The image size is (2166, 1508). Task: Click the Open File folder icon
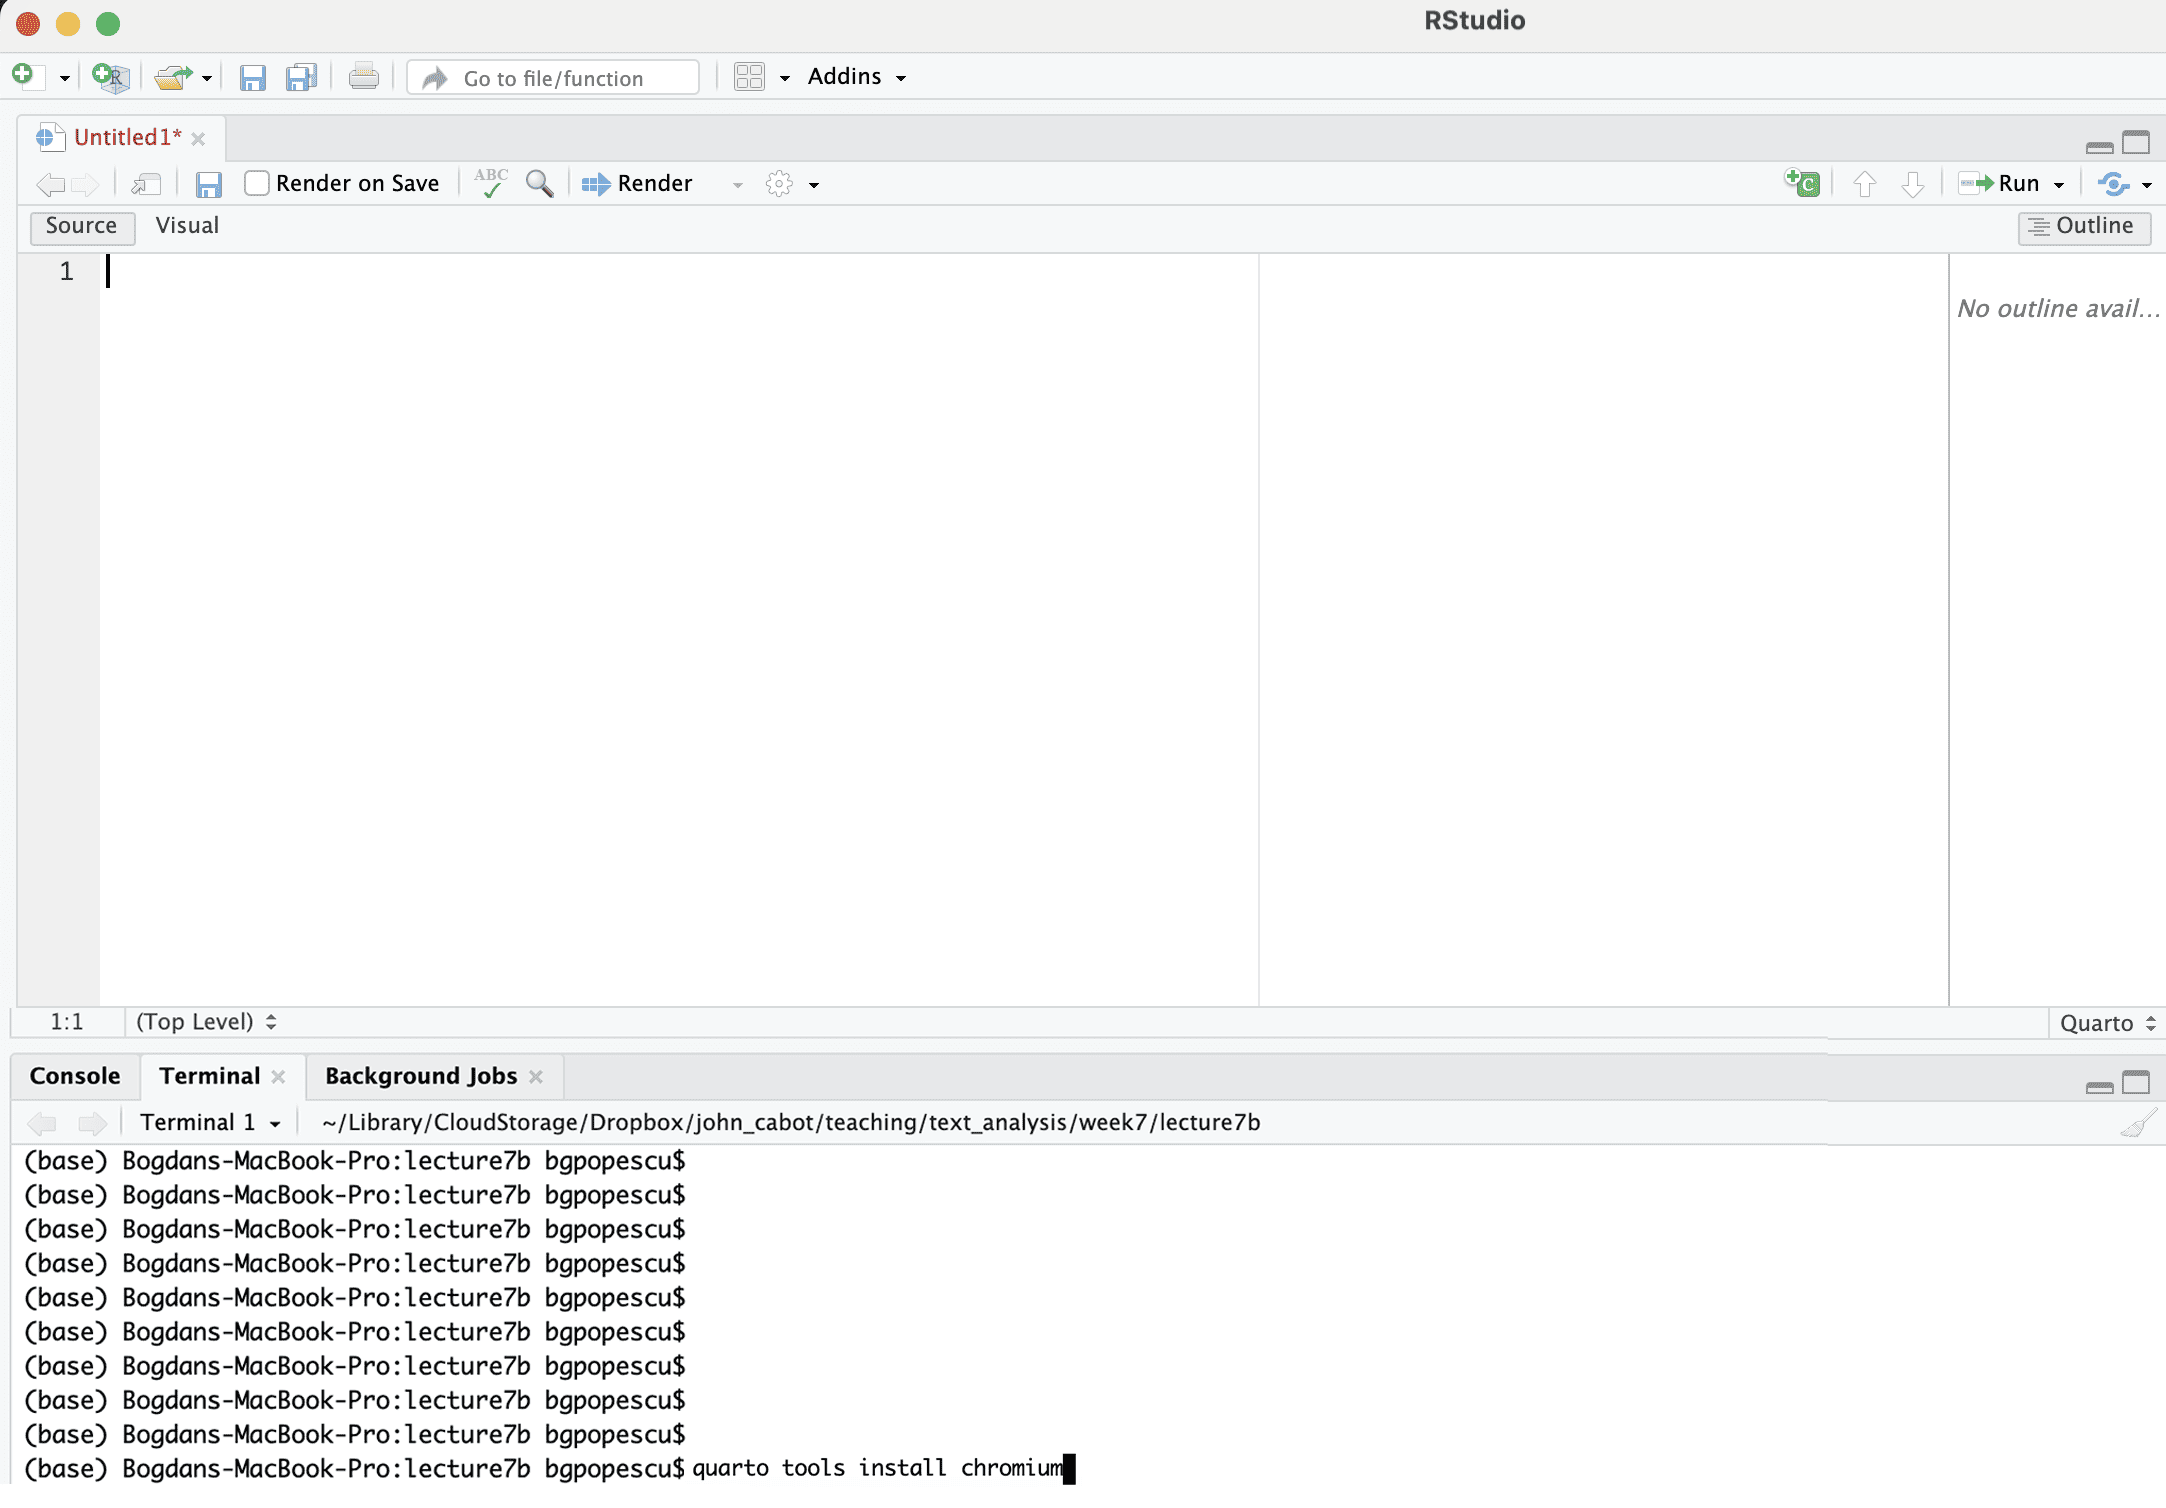(173, 77)
